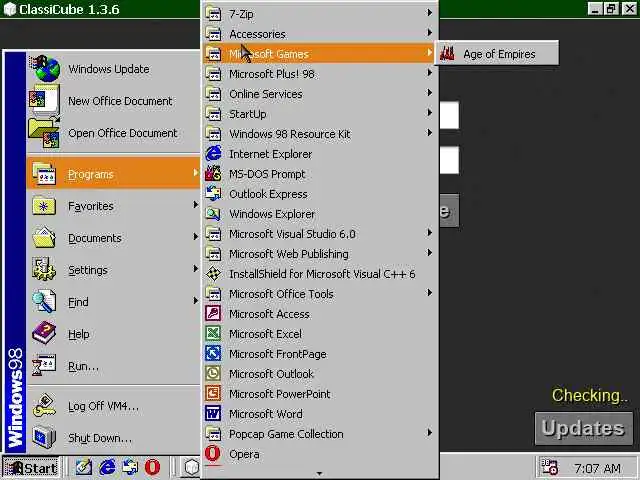The image size is (640, 480).
Task: Open Internet Explorer from the quick launch bar
Action: coord(107,468)
